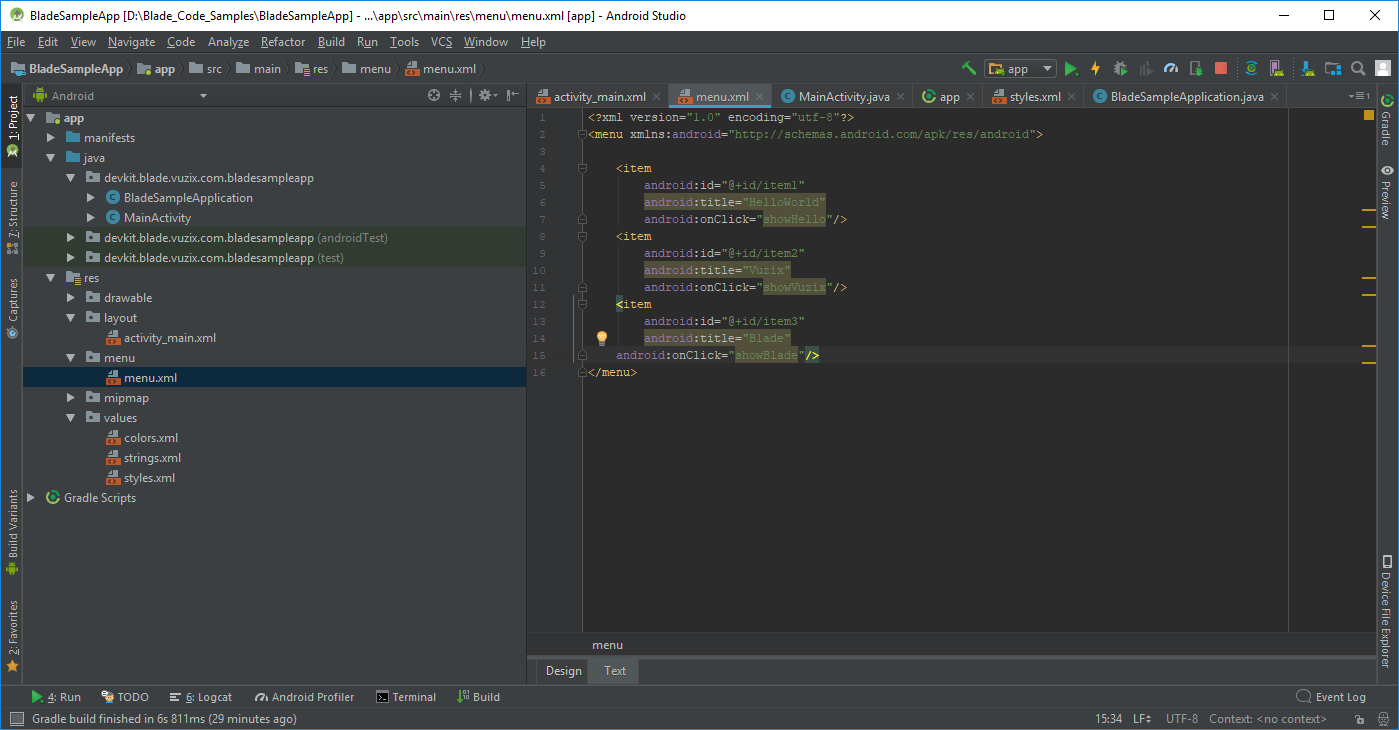Screen dimensions: 1399x730
Task: Attach debugger to Android process icon
Action: tap(1196, 69)
